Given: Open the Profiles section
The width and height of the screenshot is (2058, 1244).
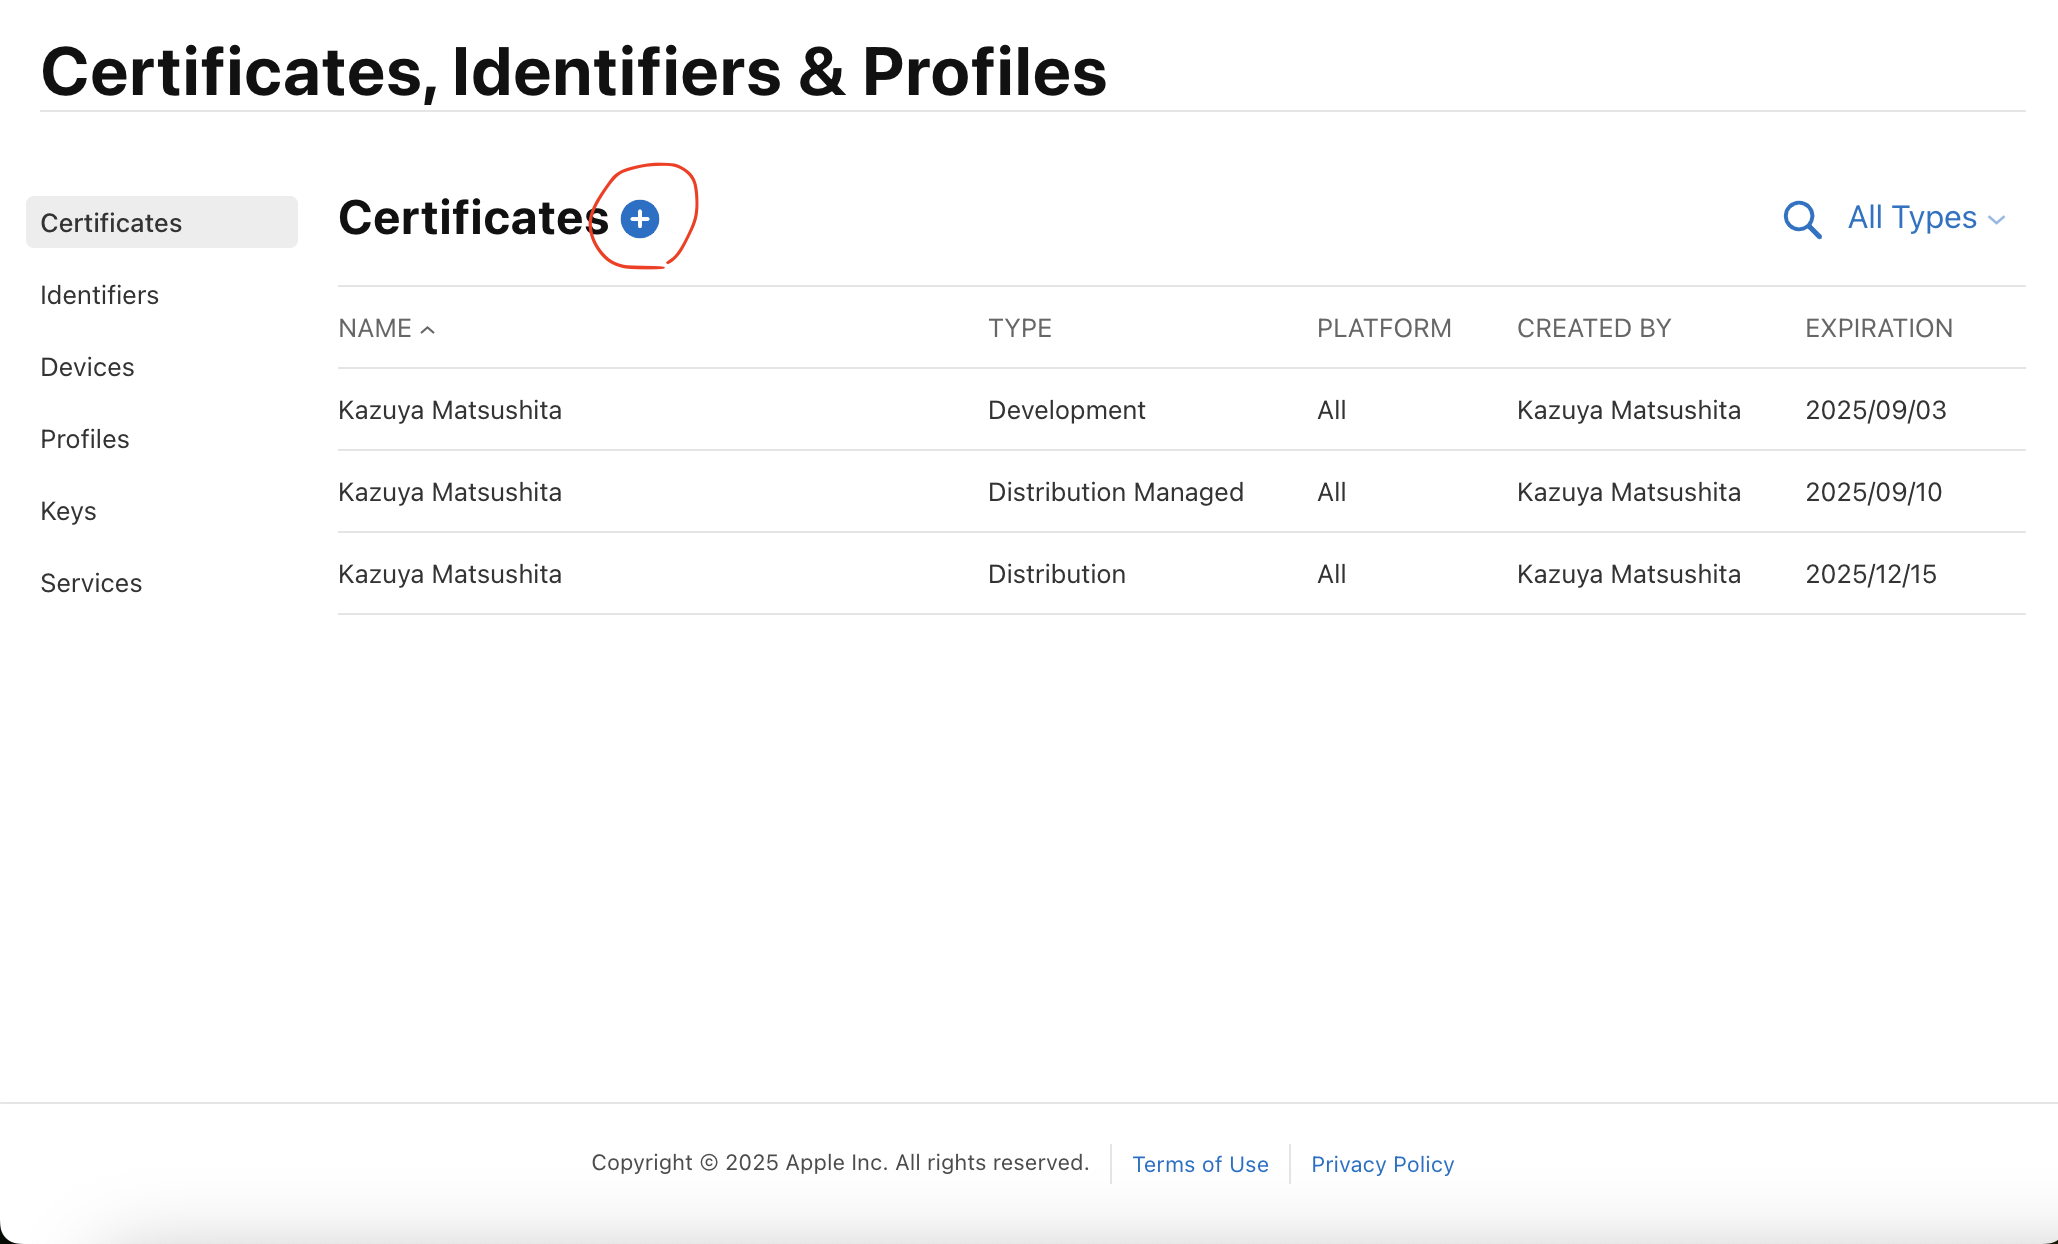Looking at the screenshot, I should click(85, 439).
